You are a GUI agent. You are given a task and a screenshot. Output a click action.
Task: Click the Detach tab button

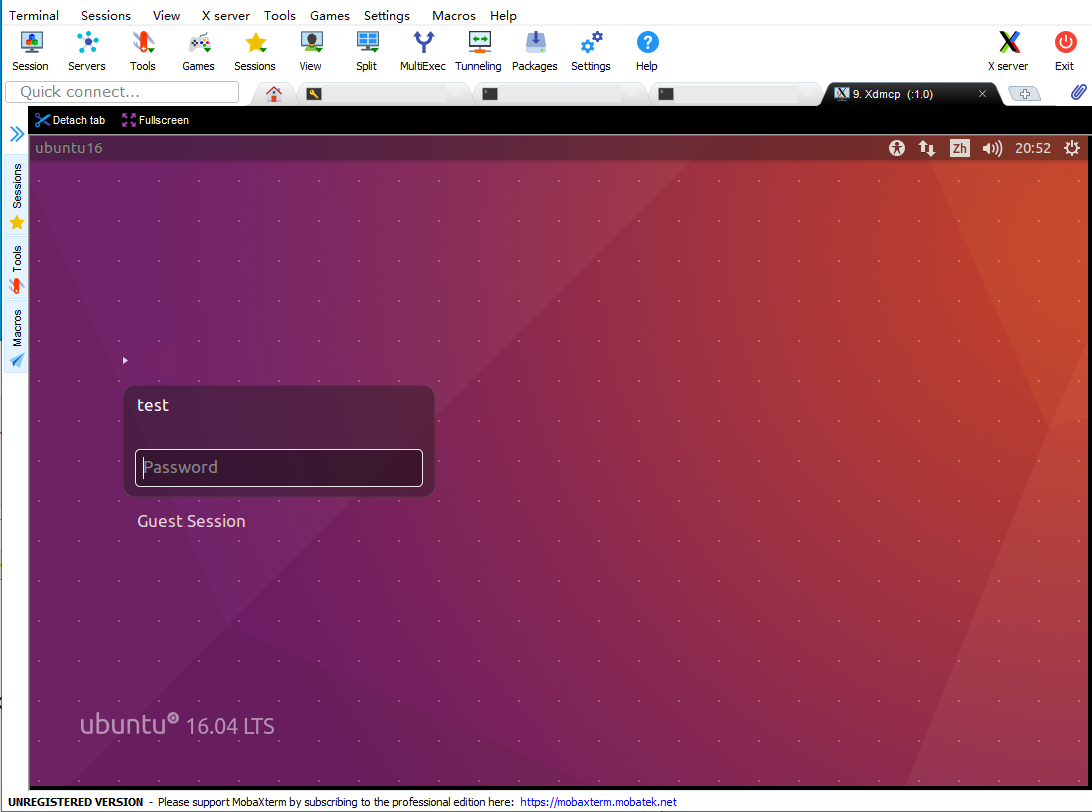[x=69, y=120]
